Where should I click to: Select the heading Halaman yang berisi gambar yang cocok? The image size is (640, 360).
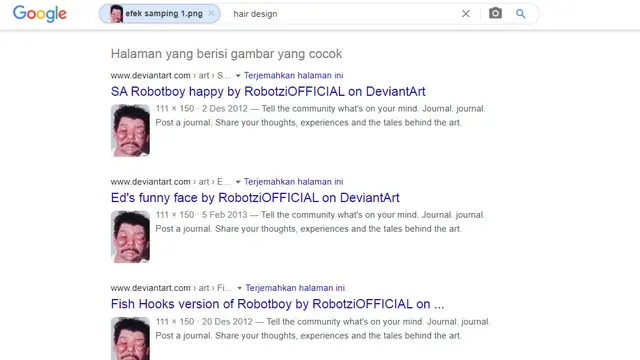point(227,54)
